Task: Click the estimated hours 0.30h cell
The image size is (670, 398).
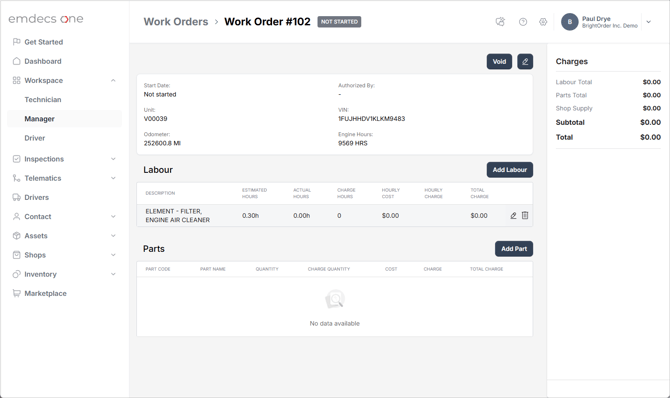Action: [x=250, y=216]
